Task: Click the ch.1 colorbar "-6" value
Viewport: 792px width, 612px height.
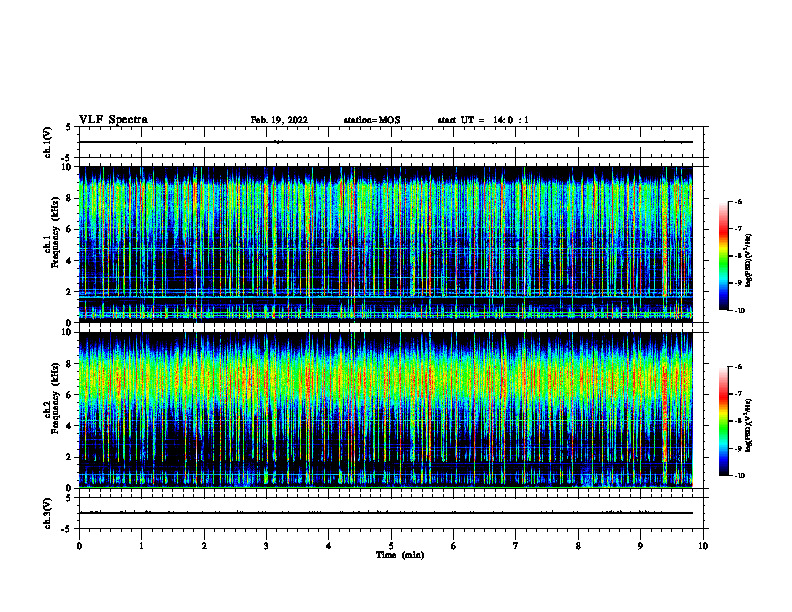Action: pos(738,202)
